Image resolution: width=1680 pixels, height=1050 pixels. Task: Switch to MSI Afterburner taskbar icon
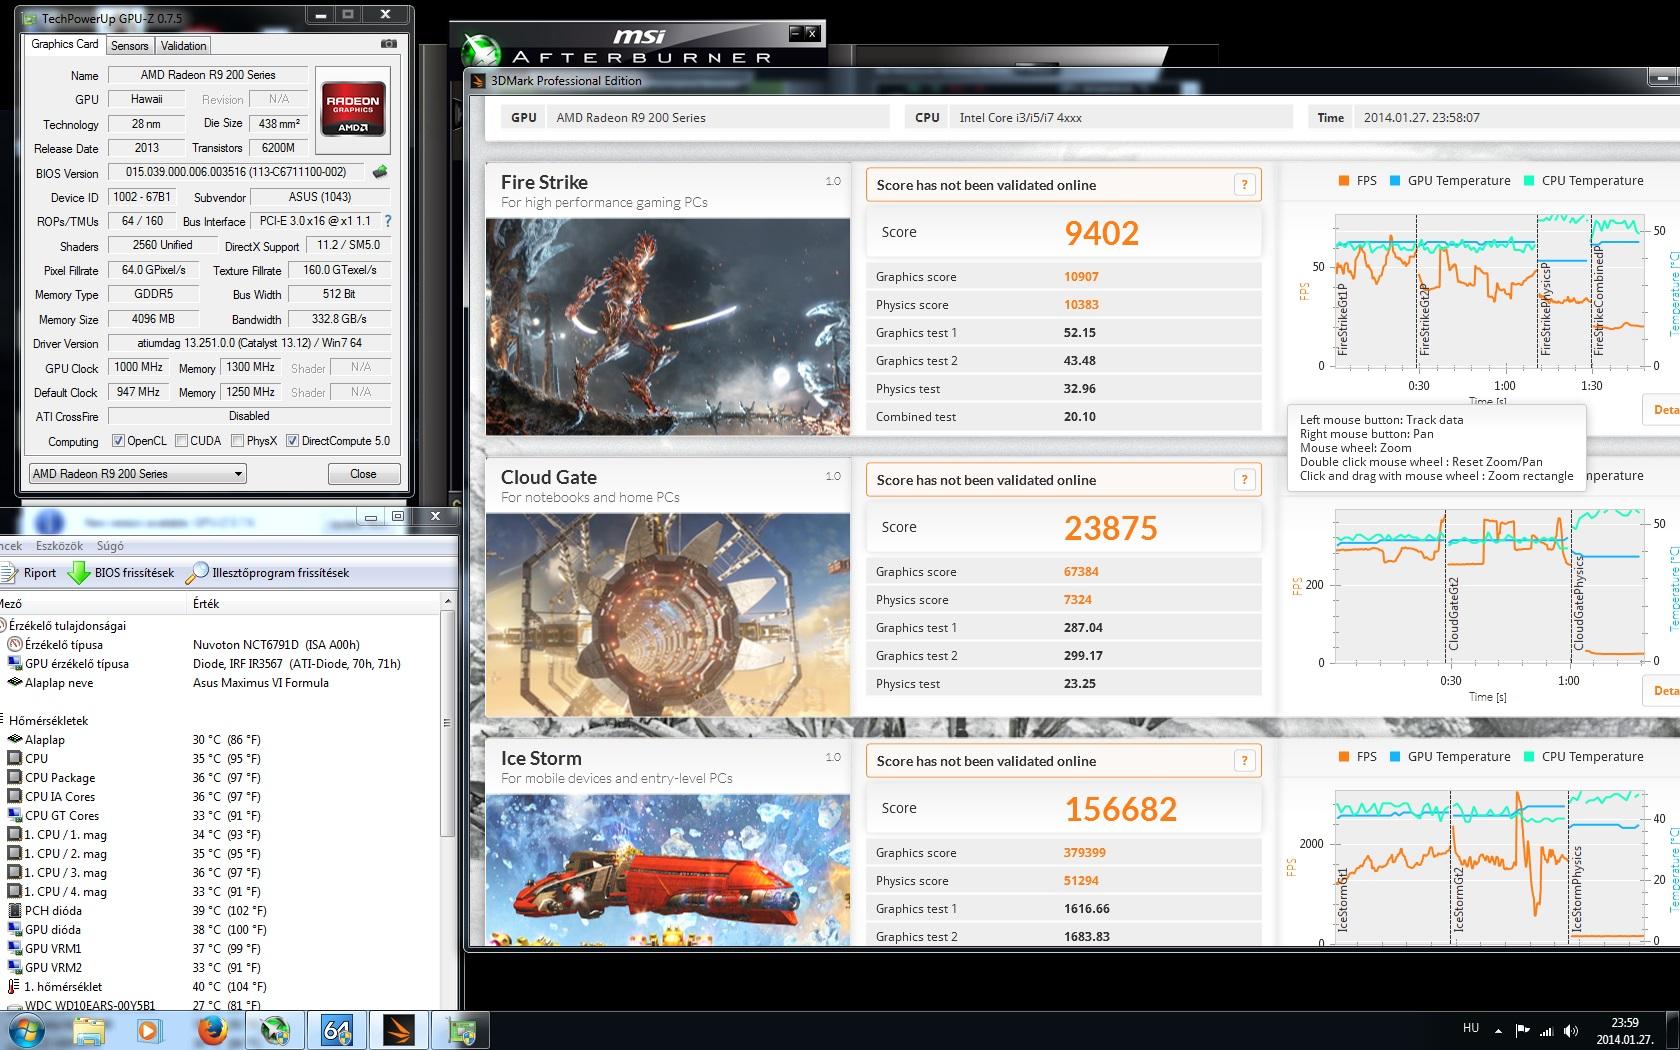click(274, 1030)
